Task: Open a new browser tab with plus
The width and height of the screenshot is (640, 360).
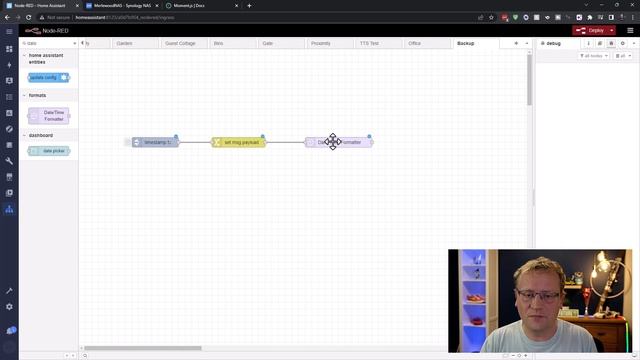Action: [x=249, y=6]
